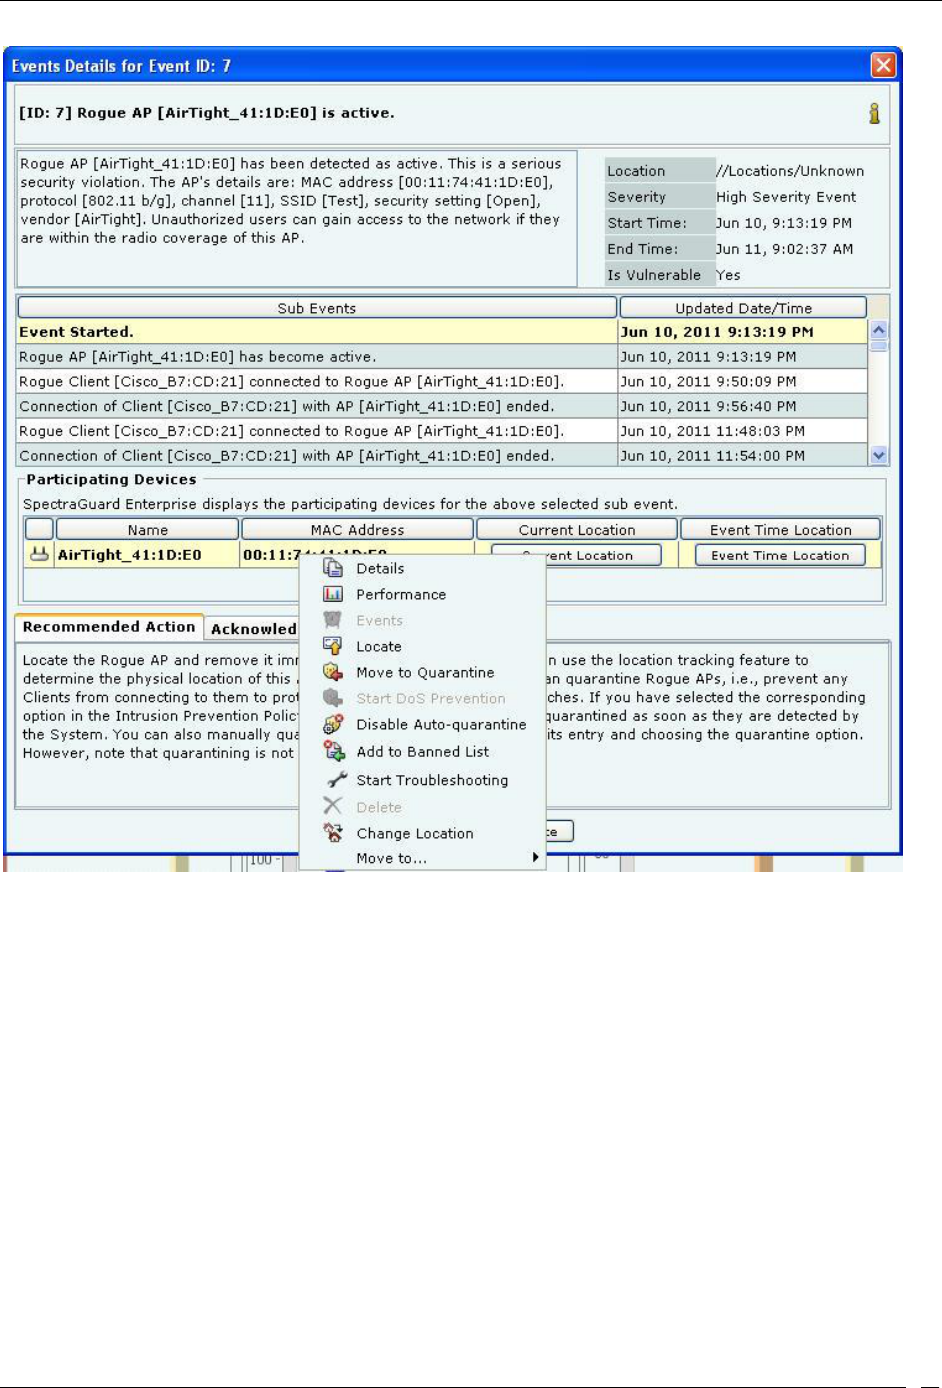Image resolution: width=942 pixels, height=1388 pixels.
Task: Click the Details icon in context menu
Action: tap(333, 568)
